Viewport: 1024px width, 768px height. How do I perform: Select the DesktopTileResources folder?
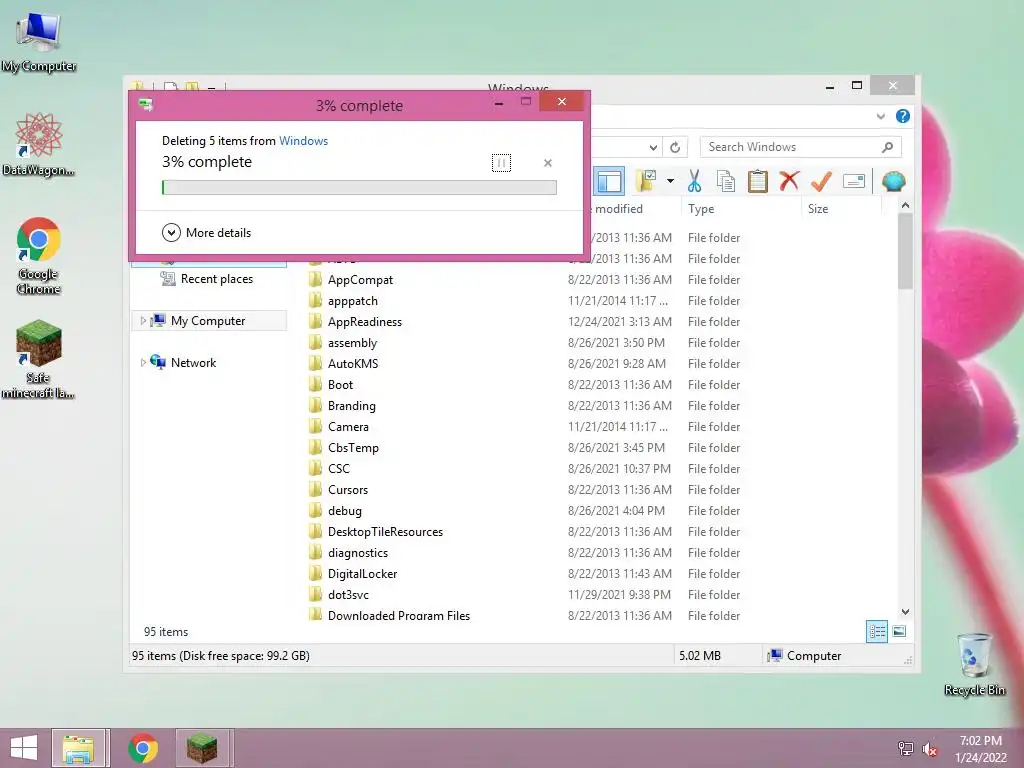point(385,532)
